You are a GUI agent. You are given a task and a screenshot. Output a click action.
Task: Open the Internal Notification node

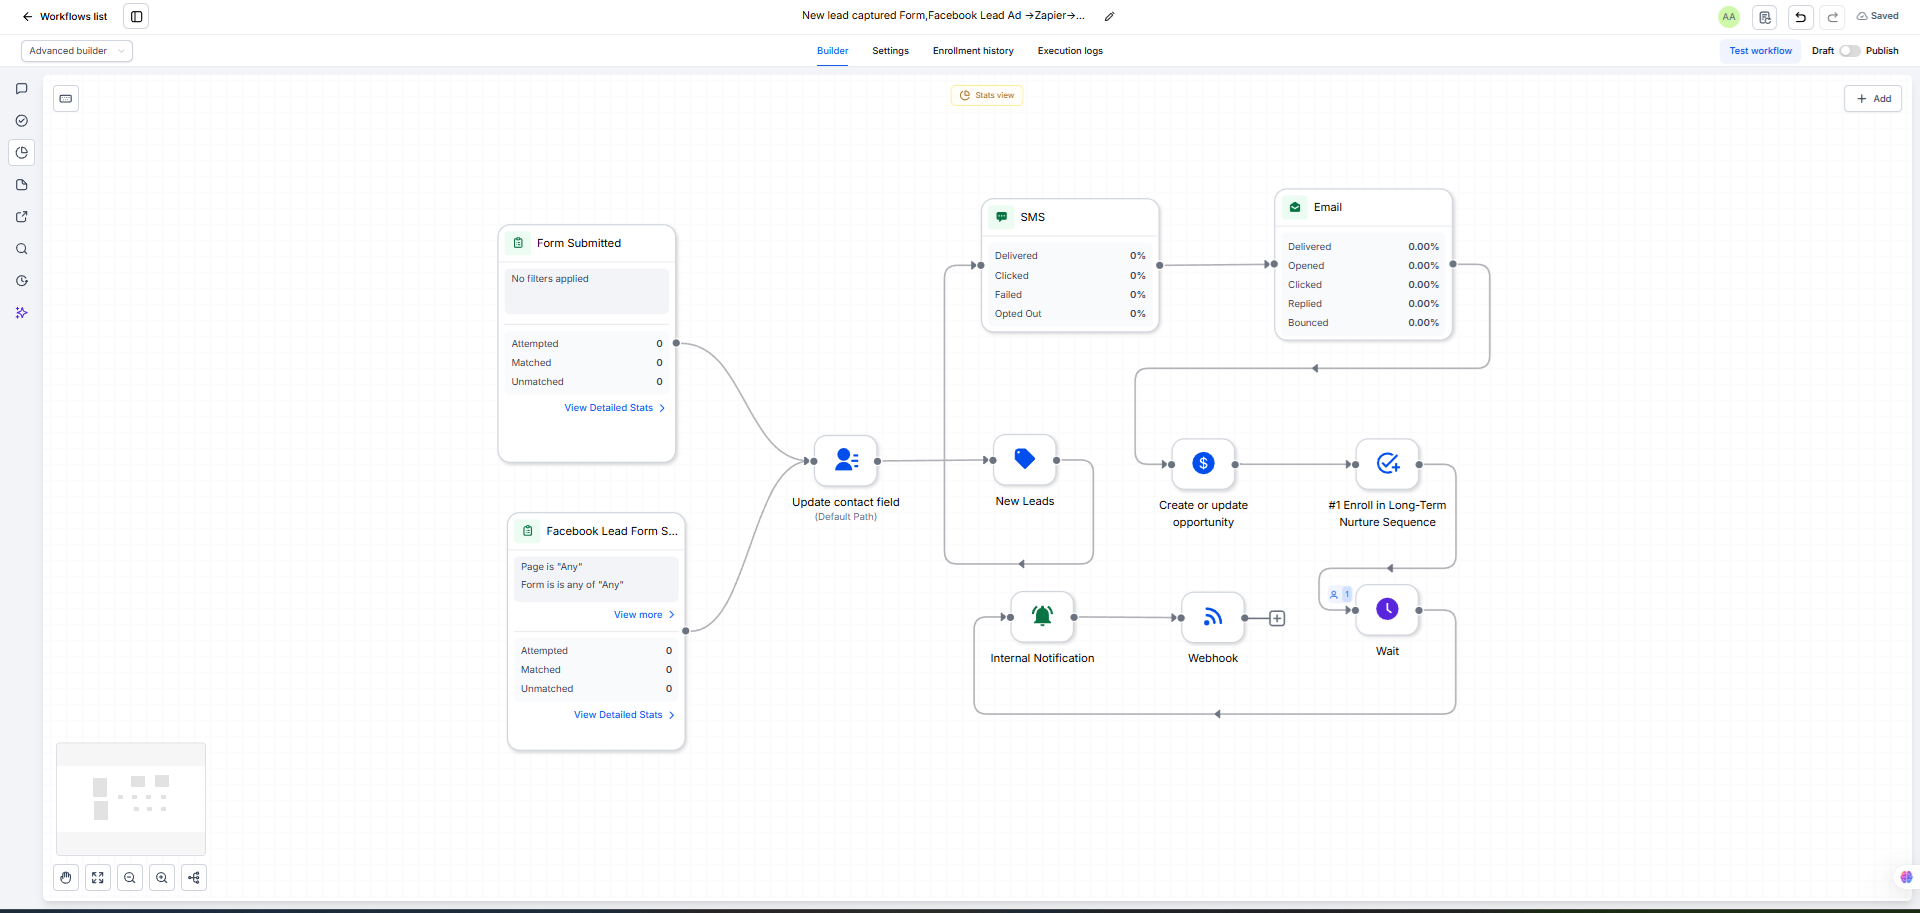tap(1042, 617)
